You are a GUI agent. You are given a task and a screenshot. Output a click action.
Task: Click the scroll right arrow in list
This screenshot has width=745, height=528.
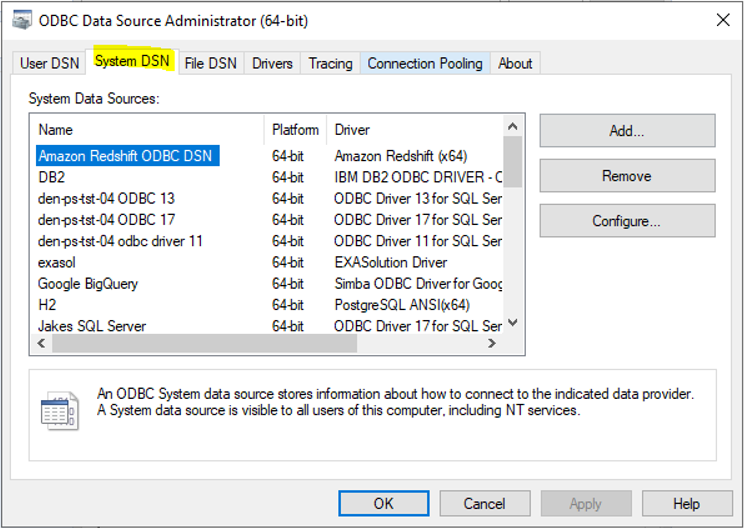[x=492, y=343]
